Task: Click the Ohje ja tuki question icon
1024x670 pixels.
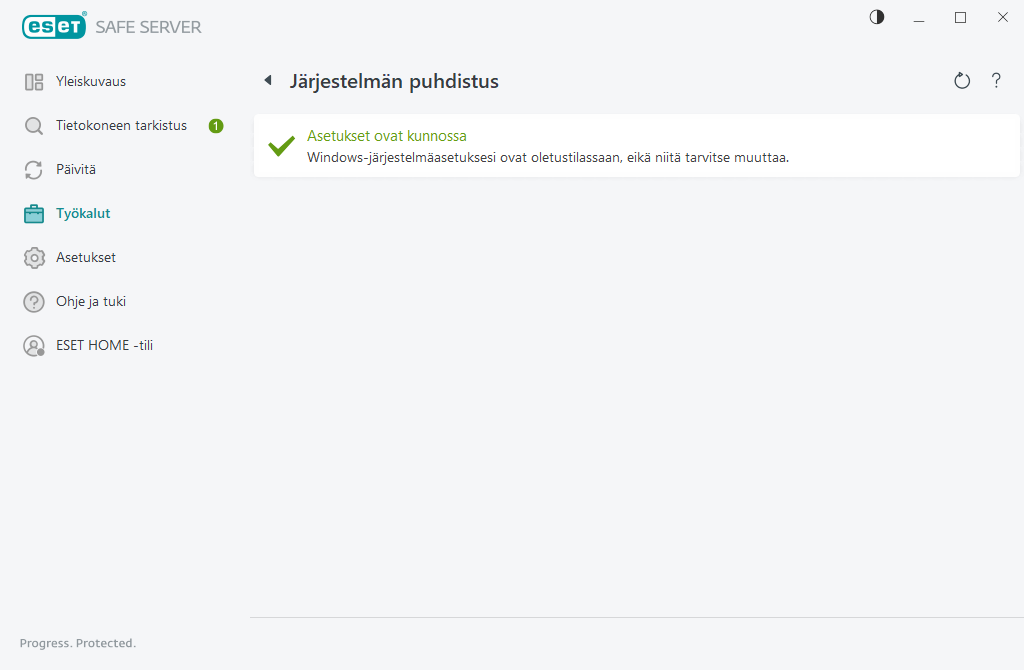Action: tap(33, 301)
